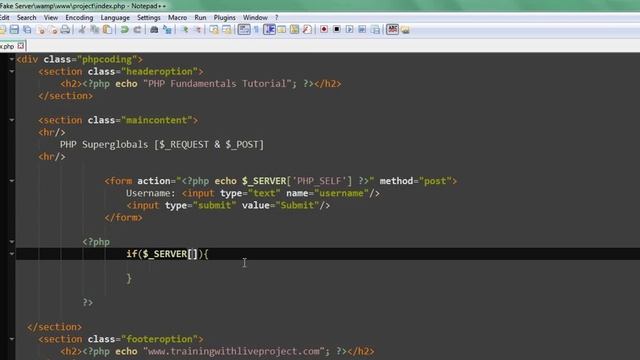The height and width of the screenshot is (360, 640).
Task: Open the Search menu
Action: click(27, 18)
